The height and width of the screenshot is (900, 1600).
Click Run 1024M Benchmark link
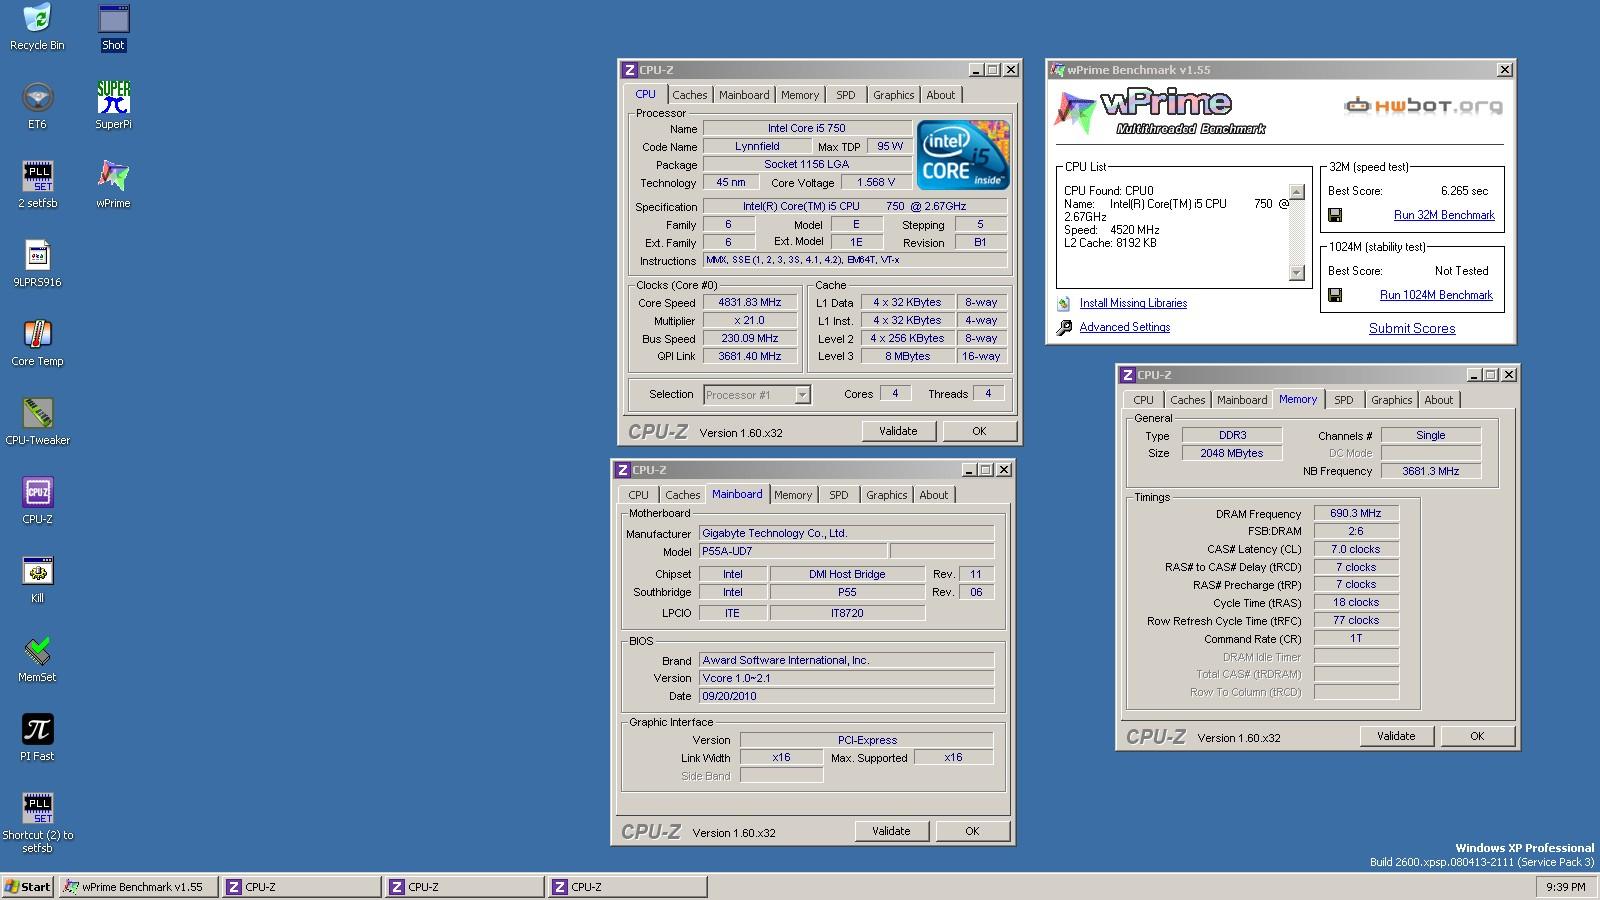pos(1436,295)
